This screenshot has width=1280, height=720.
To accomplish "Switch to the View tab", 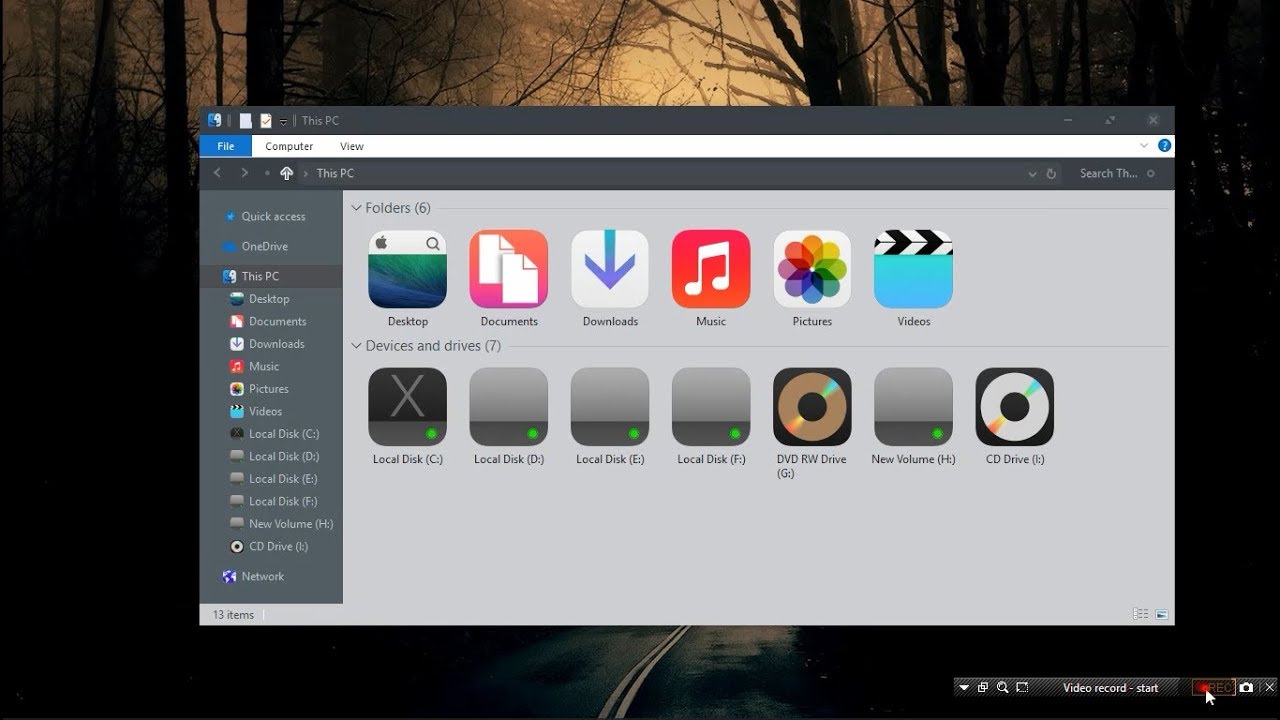I will pyautogui.click(x=351, y=146).
